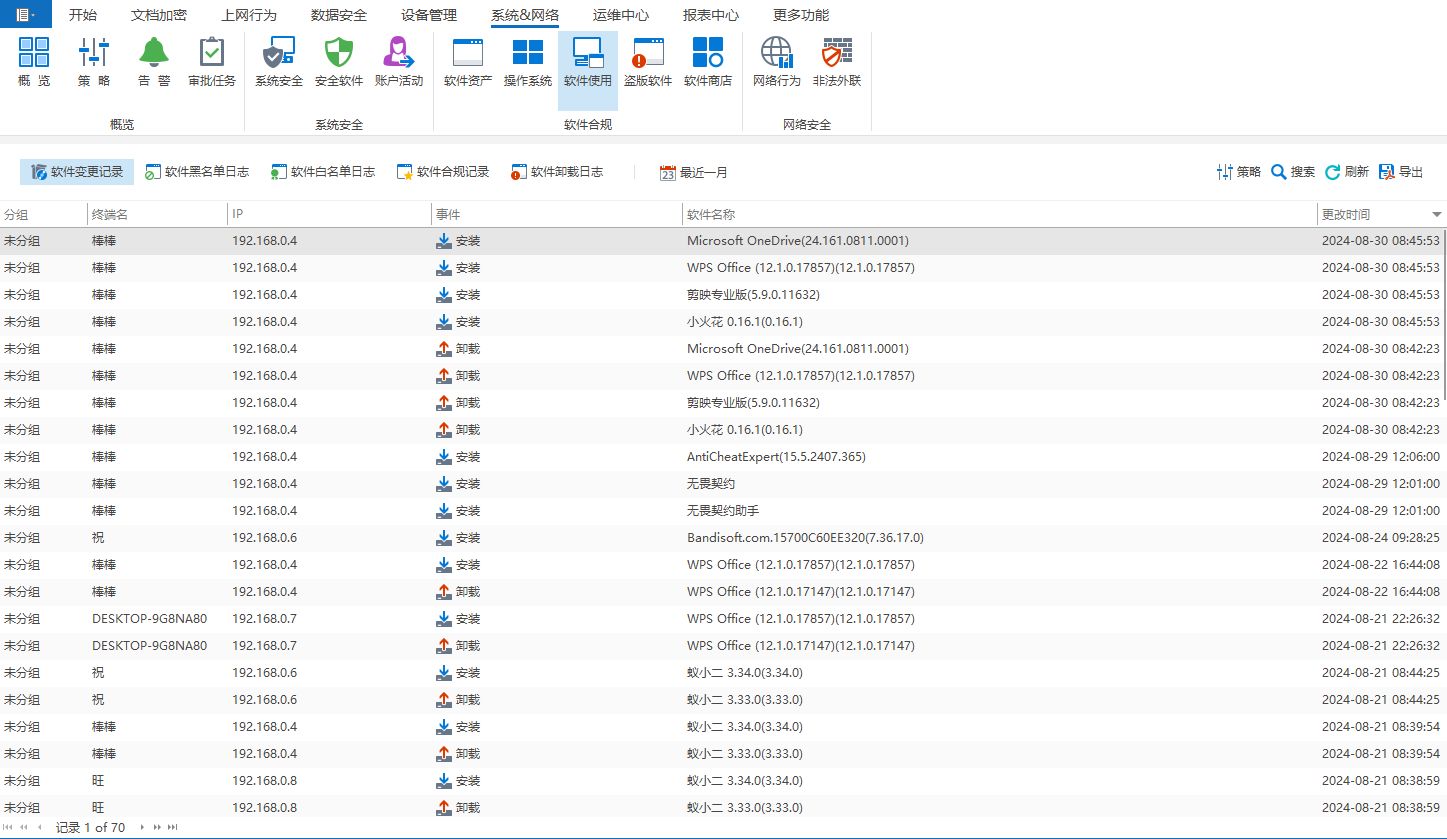The width and height of the screenshot is (1447, 839).
Task: Open the 最近一月 date range picker
Action: point(694,172)
